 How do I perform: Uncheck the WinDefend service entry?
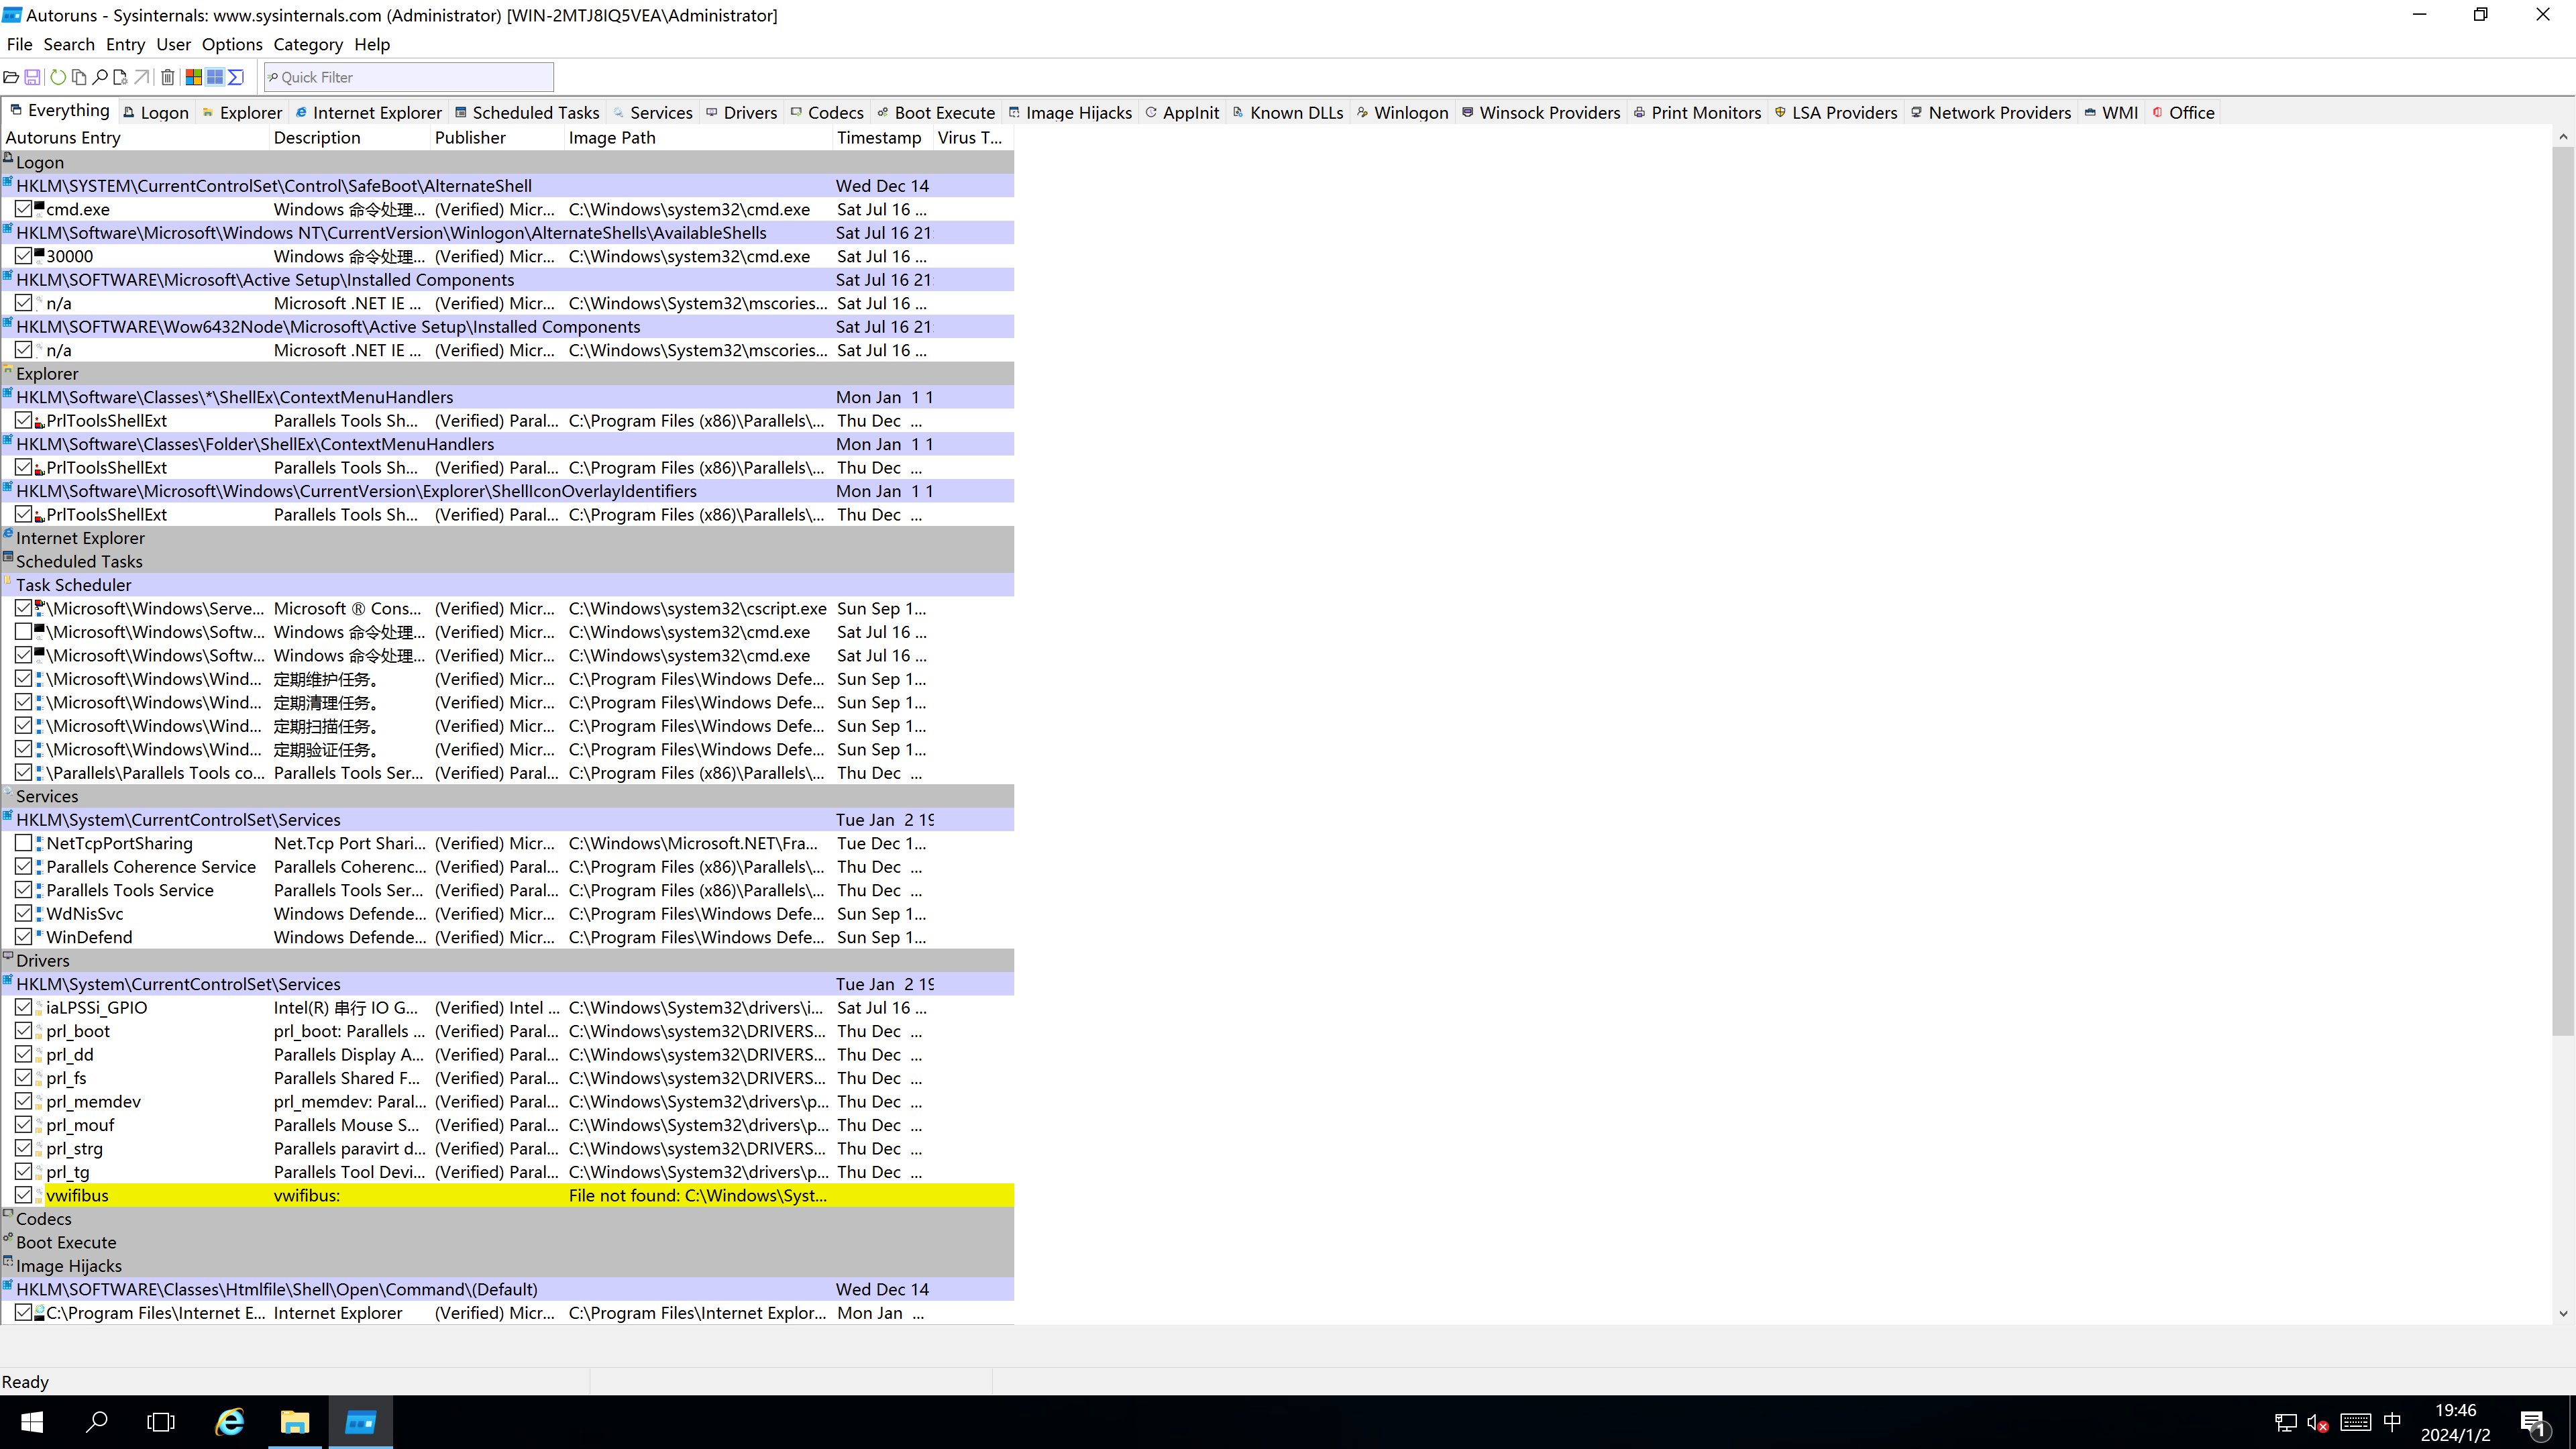pos(24,937)
